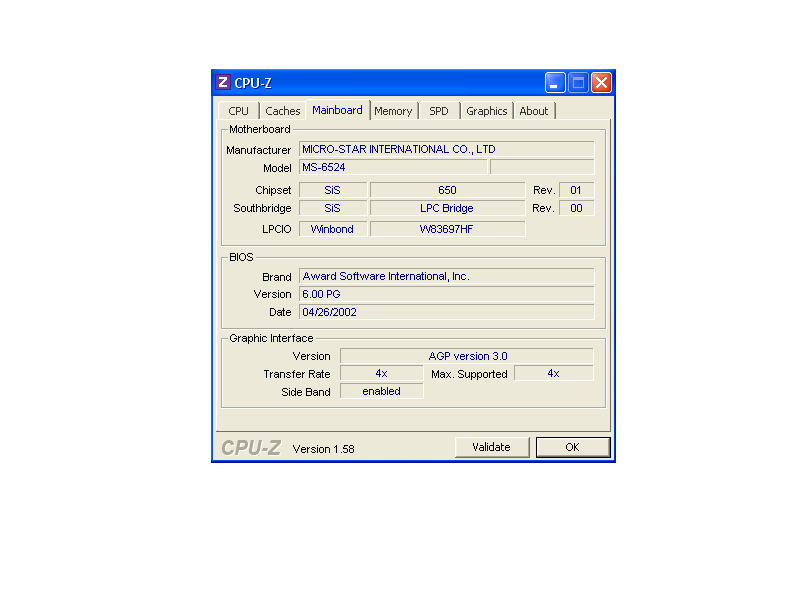Select the Mainboard tab
This screenshot has height=600, width=800.
click(x=337, y=110)
